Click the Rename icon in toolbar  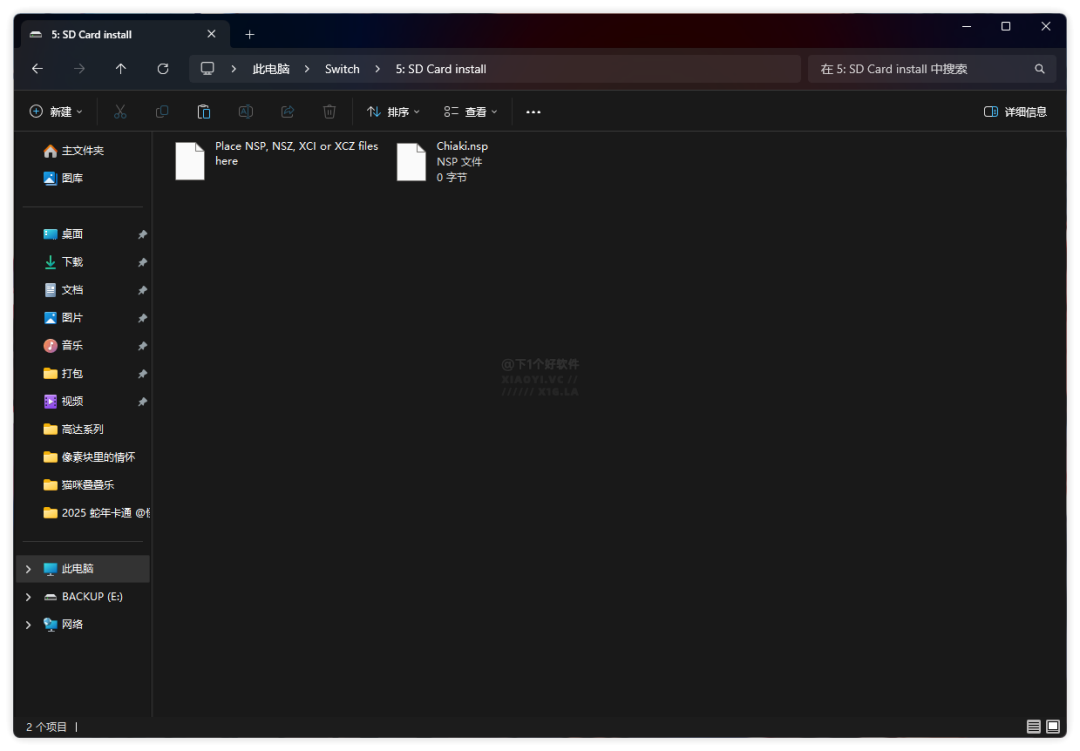point(246,112)
